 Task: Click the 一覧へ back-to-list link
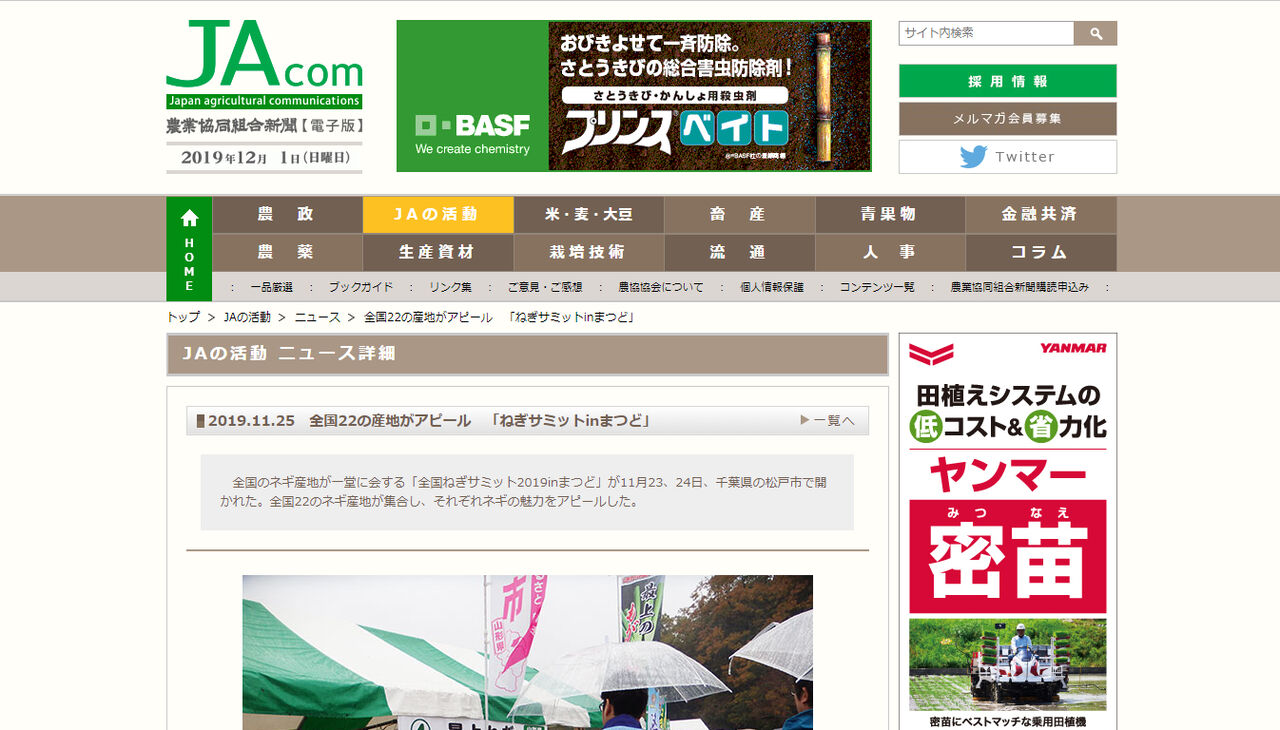[x=827, y=421]
